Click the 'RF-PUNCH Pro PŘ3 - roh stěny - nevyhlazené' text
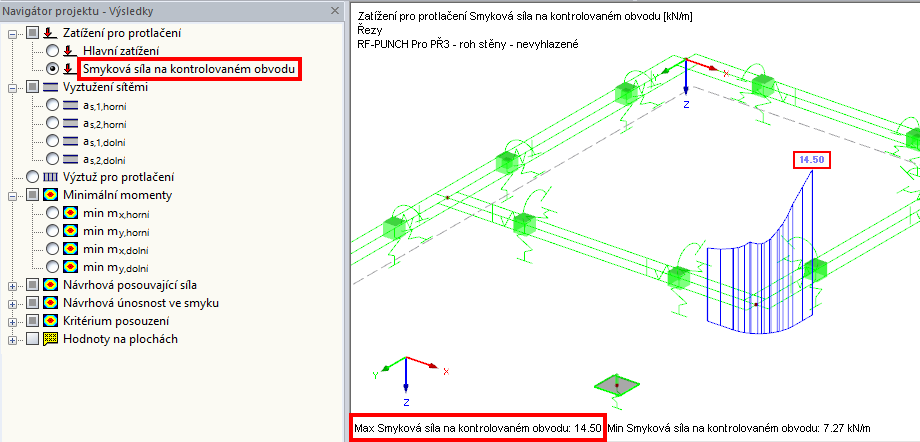This screenshot has height=442, width=920. 469,45
